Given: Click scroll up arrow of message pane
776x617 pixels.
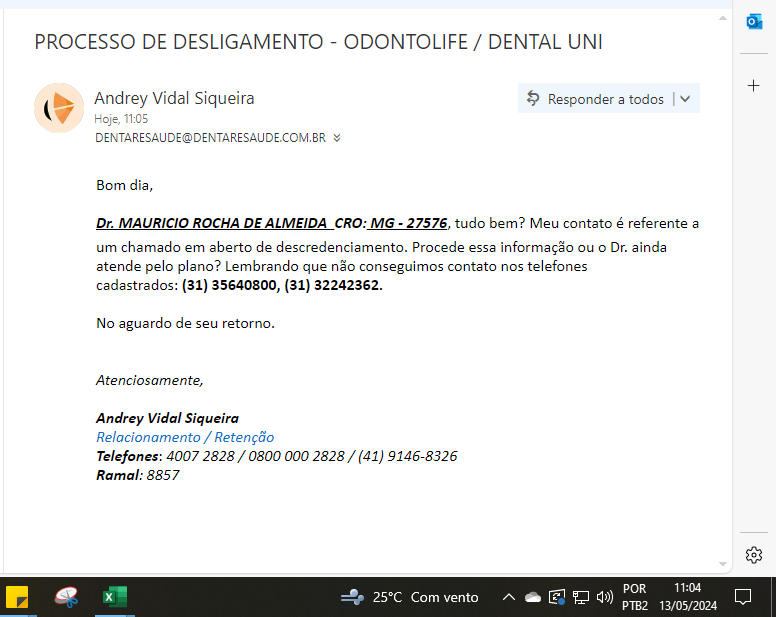Looking at the screenshot, I should 723,18.
